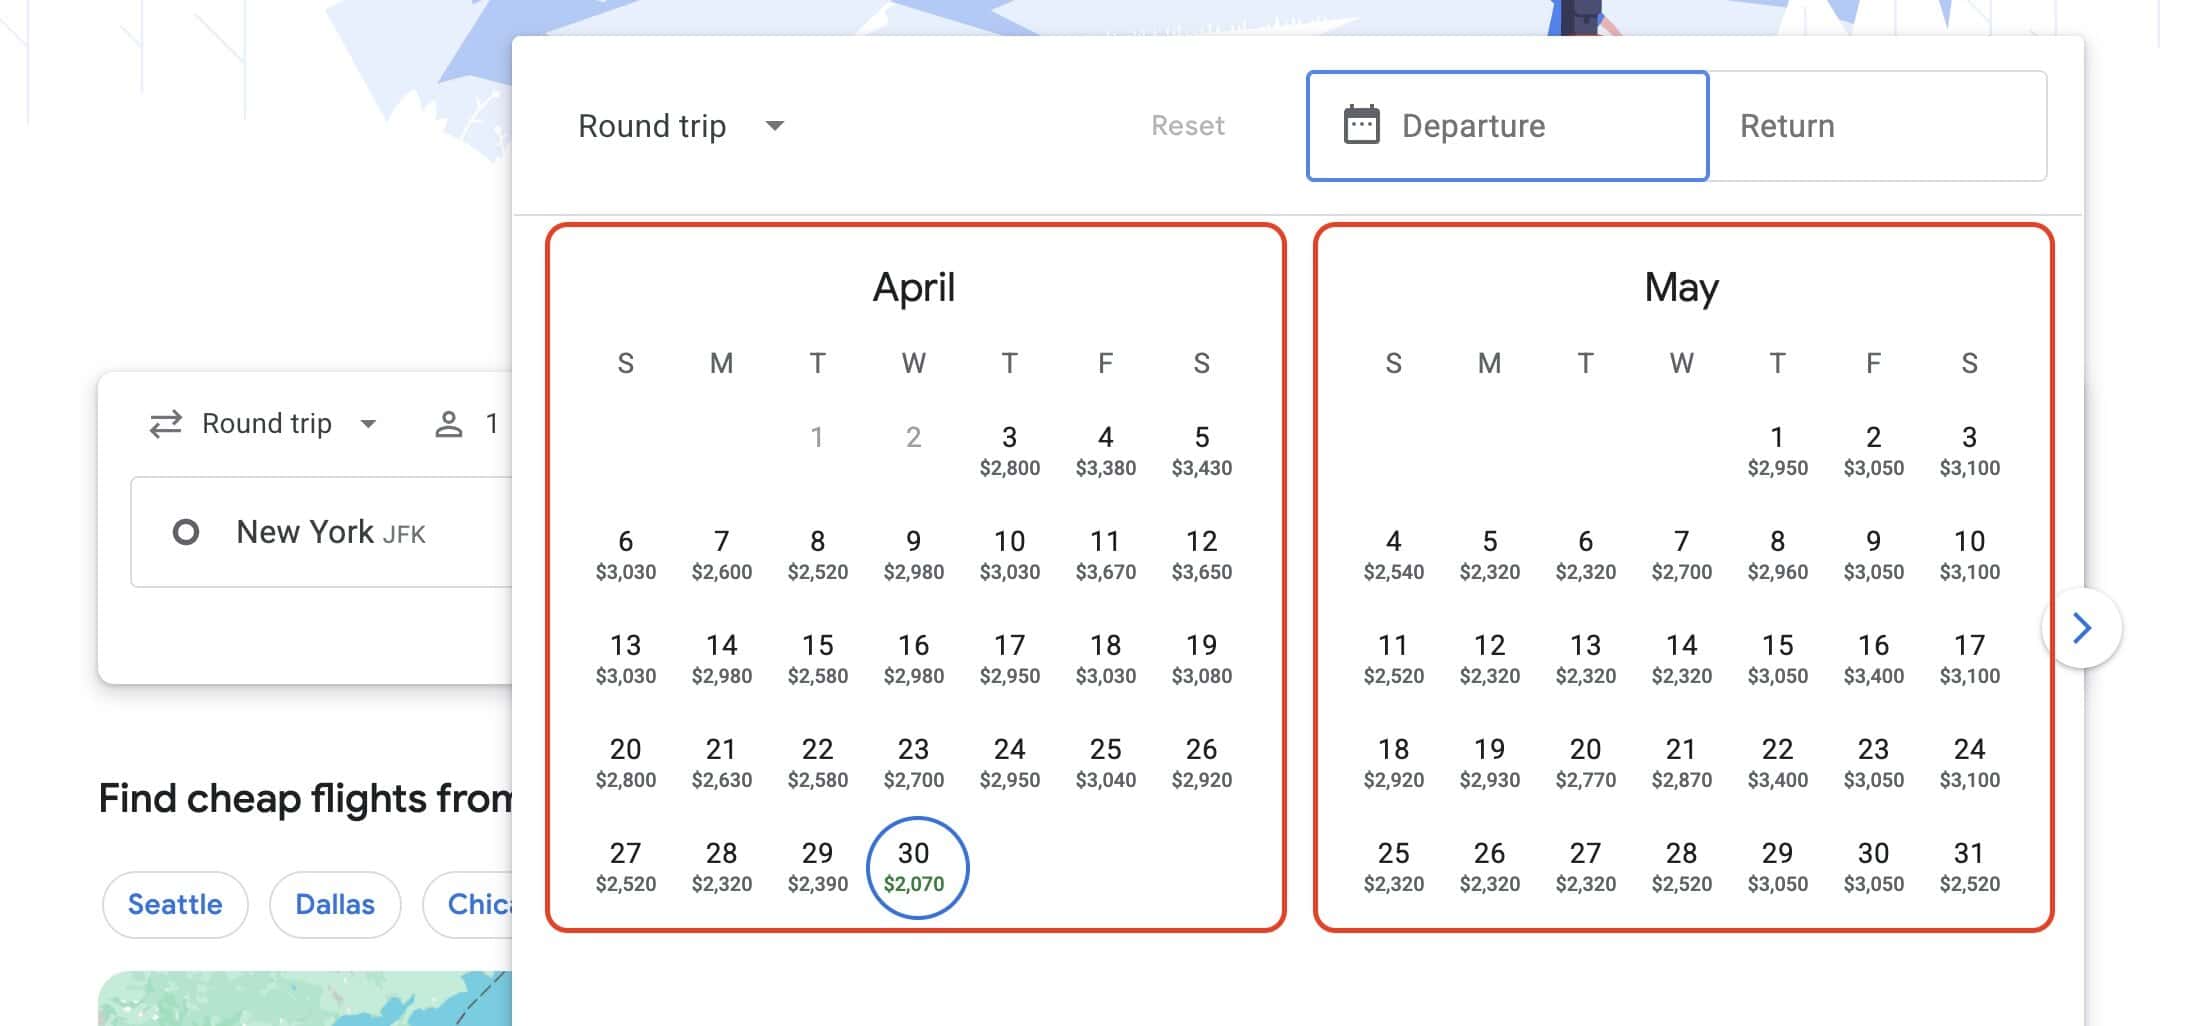
Task: Advance to later months with right chevron
Action: (2083, 627)
